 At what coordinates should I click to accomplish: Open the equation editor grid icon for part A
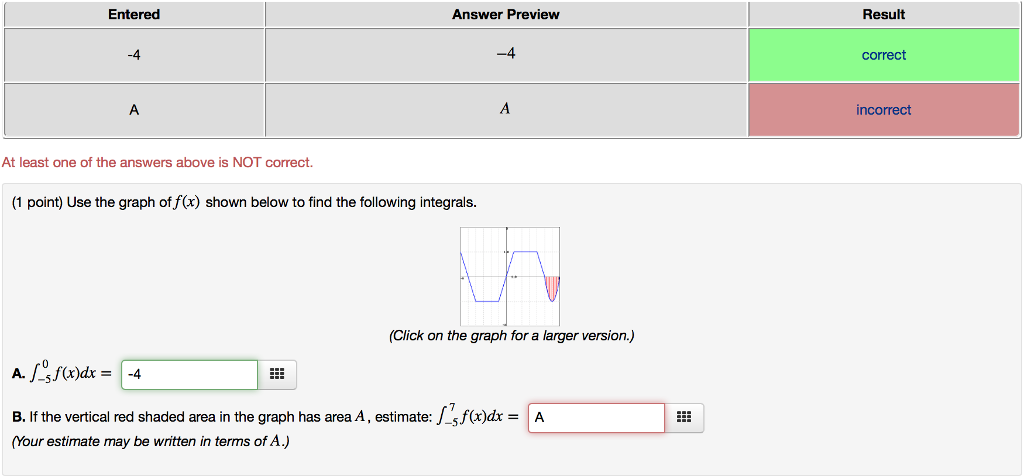coord(277,375)
